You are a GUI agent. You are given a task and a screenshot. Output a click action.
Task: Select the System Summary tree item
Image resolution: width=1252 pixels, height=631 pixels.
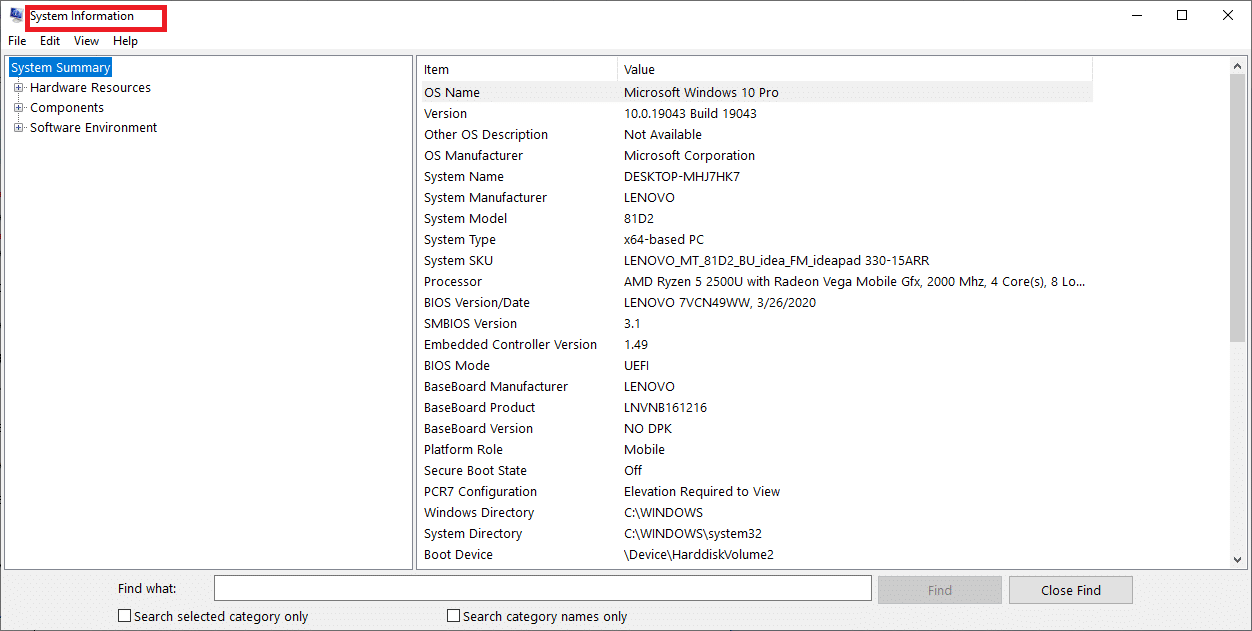(60, 68)
